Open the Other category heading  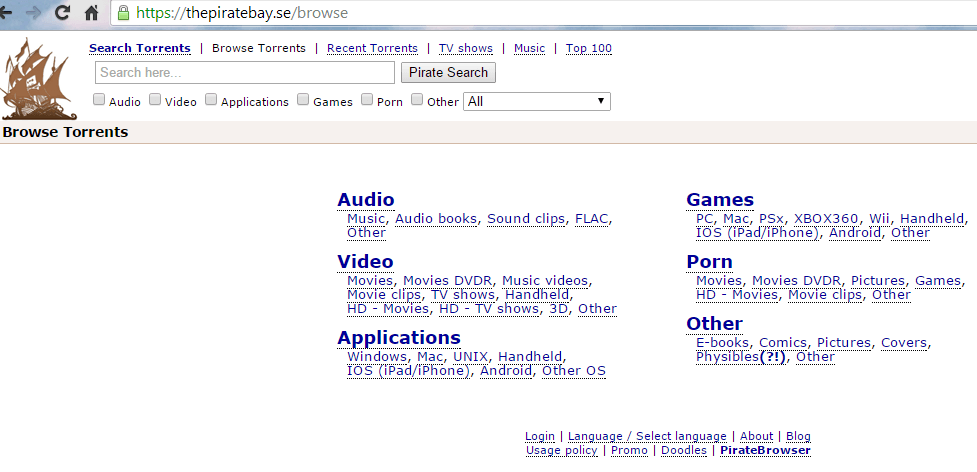715,324
